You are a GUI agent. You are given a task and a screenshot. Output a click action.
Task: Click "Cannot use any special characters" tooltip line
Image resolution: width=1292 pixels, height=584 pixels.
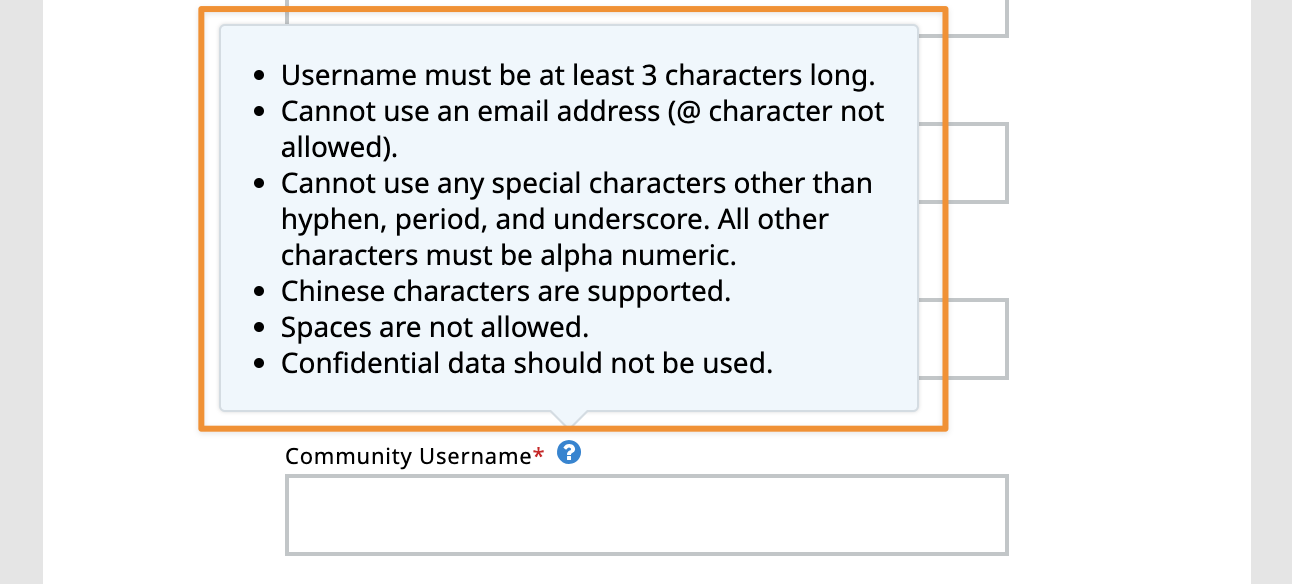click(x=576, y=184)
